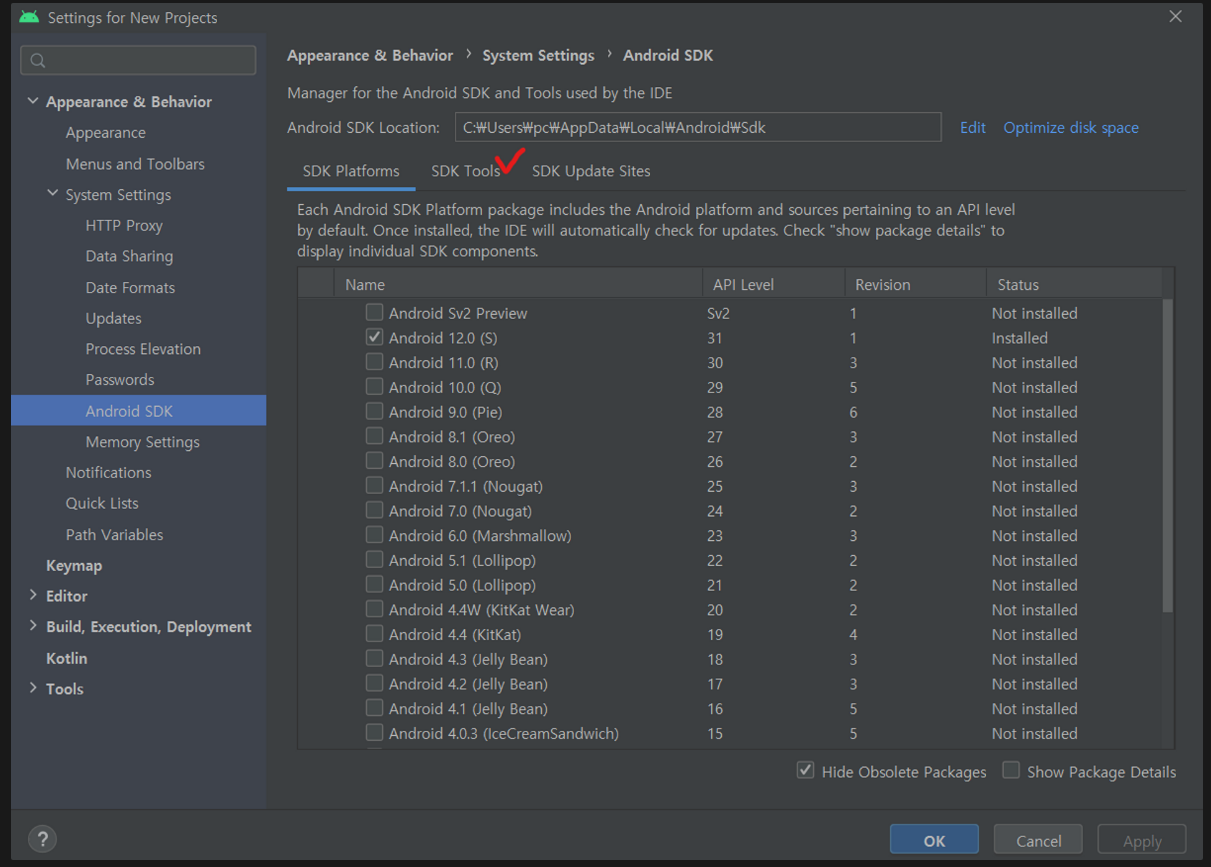Toggle Hide Obsolete Packages checkbox
Viewport: 1211px width, 867px height.
click(805, 770)
